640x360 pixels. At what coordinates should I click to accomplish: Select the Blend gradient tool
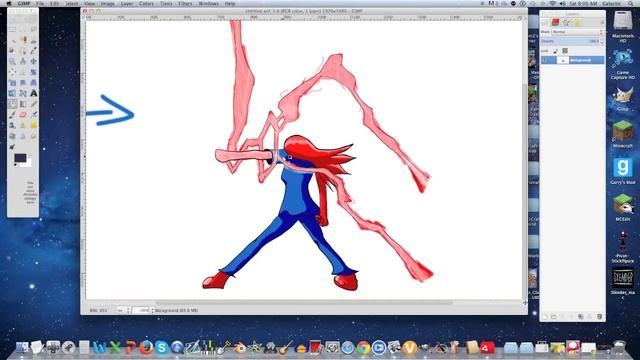(23, 104)
